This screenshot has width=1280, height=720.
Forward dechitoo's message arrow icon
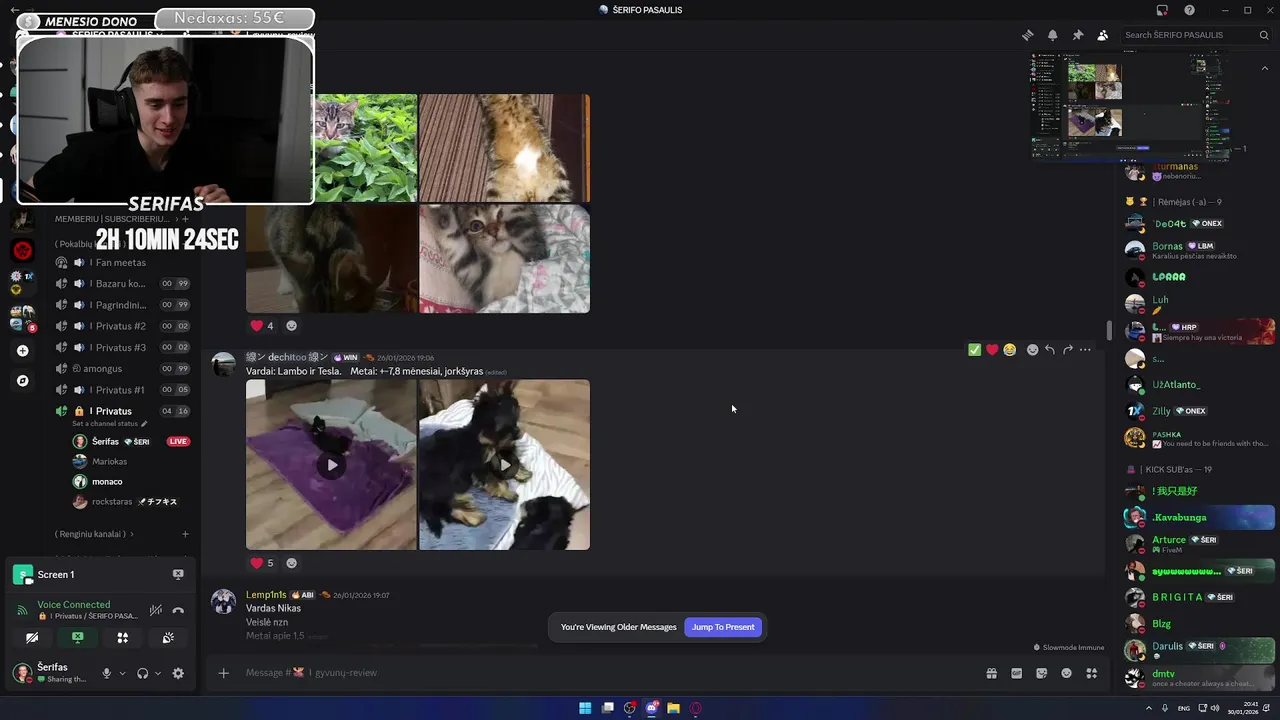(x=1068, y=349)
